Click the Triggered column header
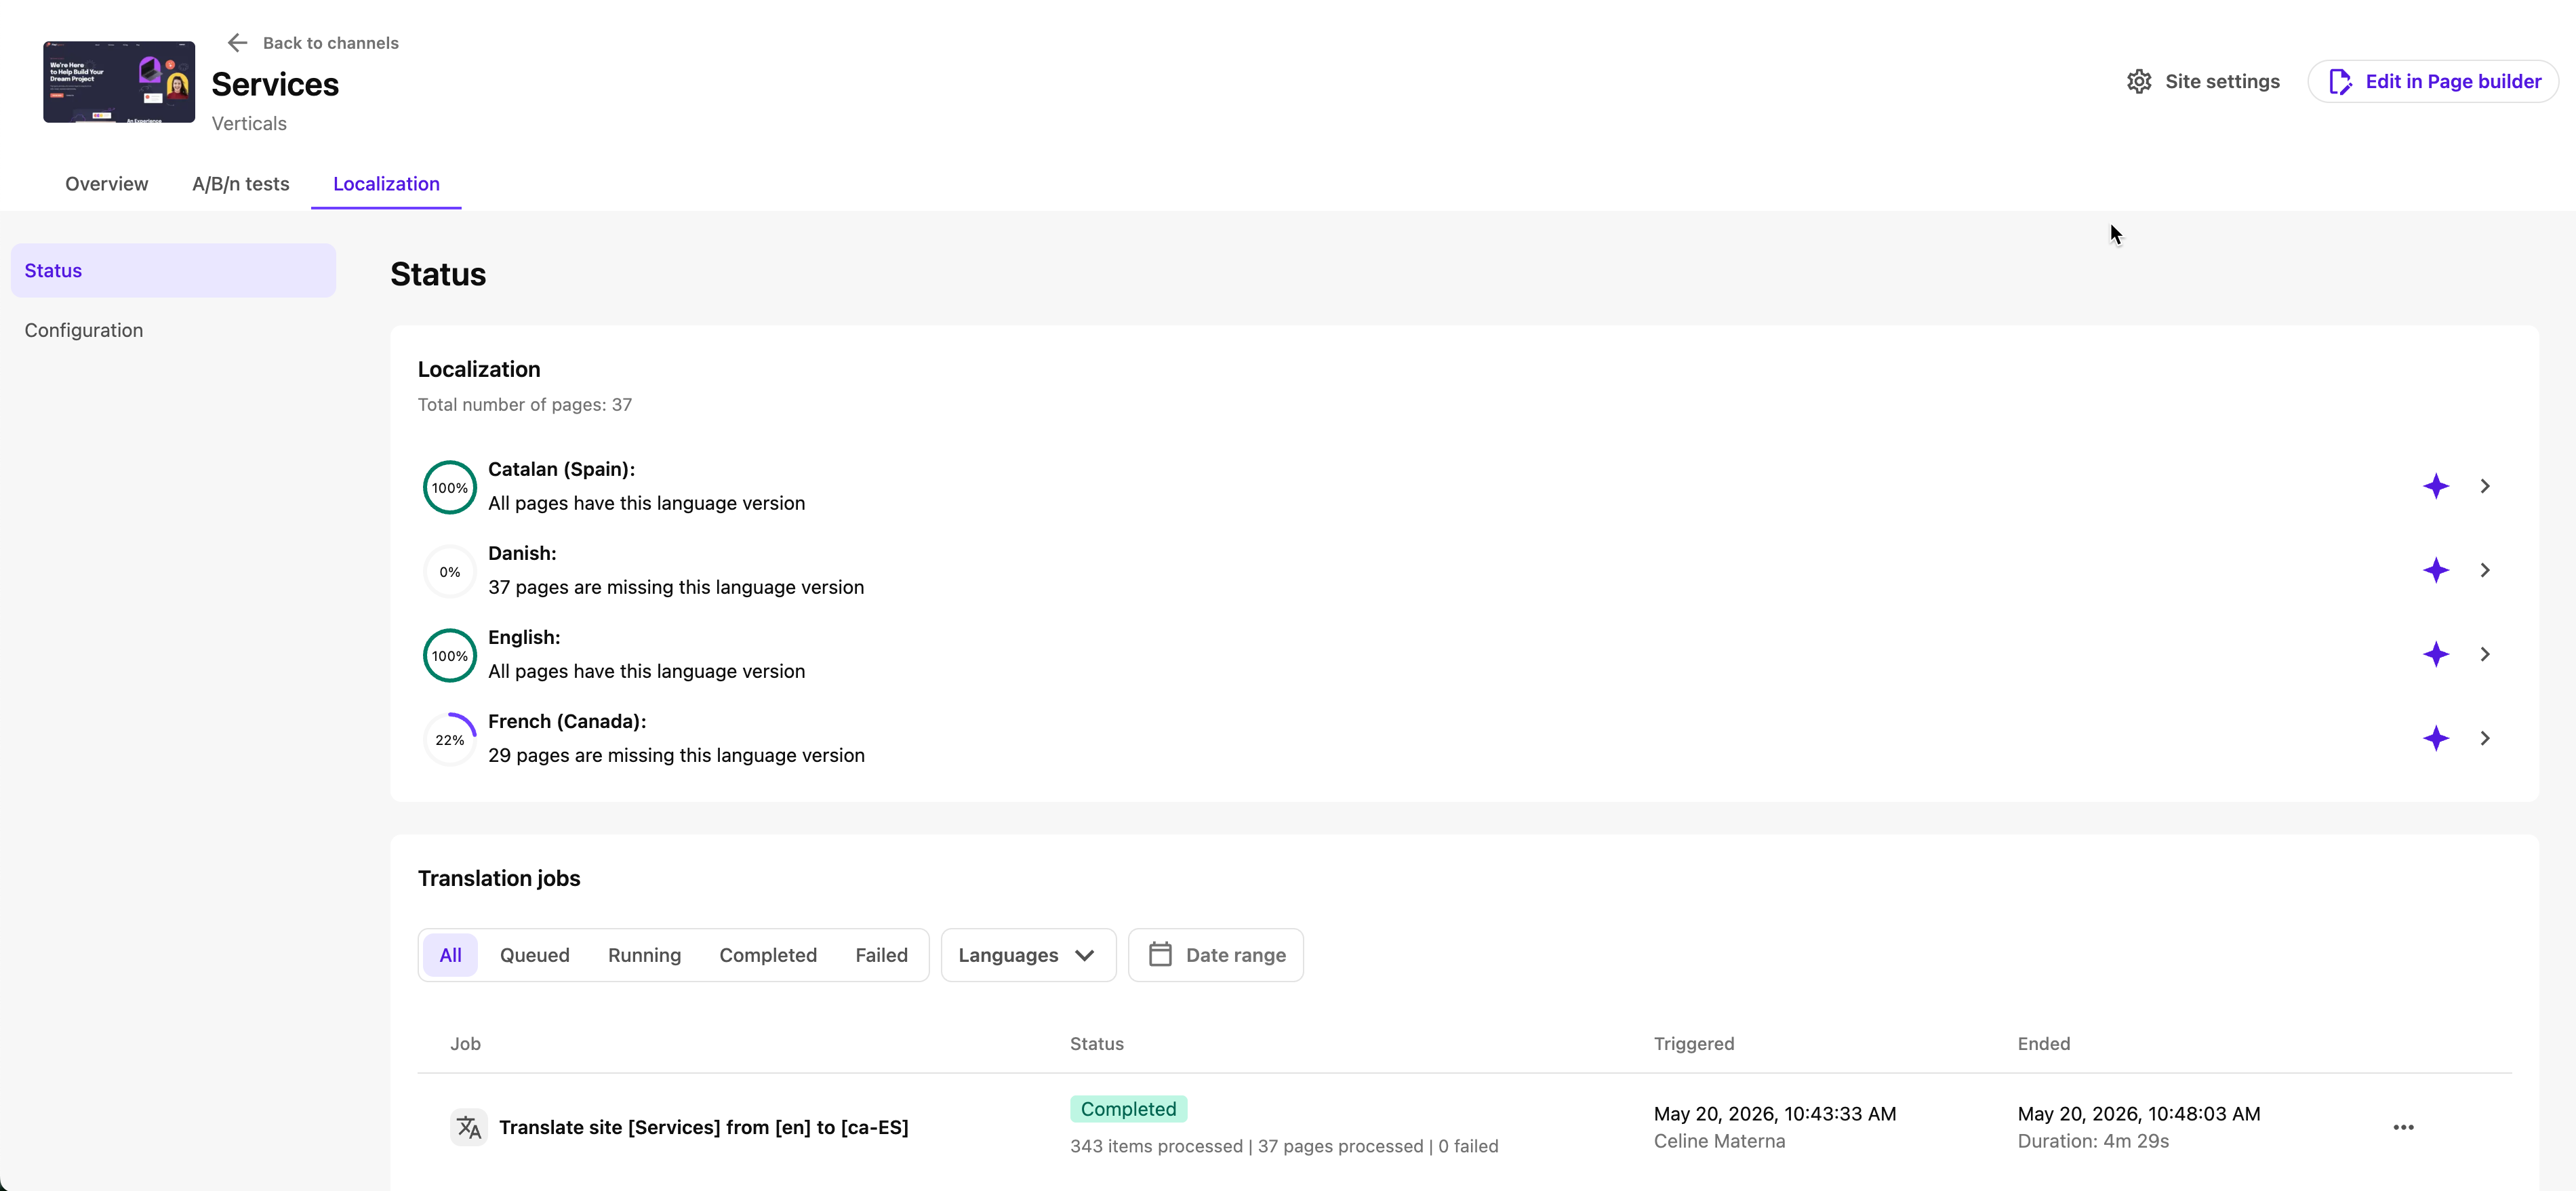2576x1191 pixels. coord(1693,1044)
